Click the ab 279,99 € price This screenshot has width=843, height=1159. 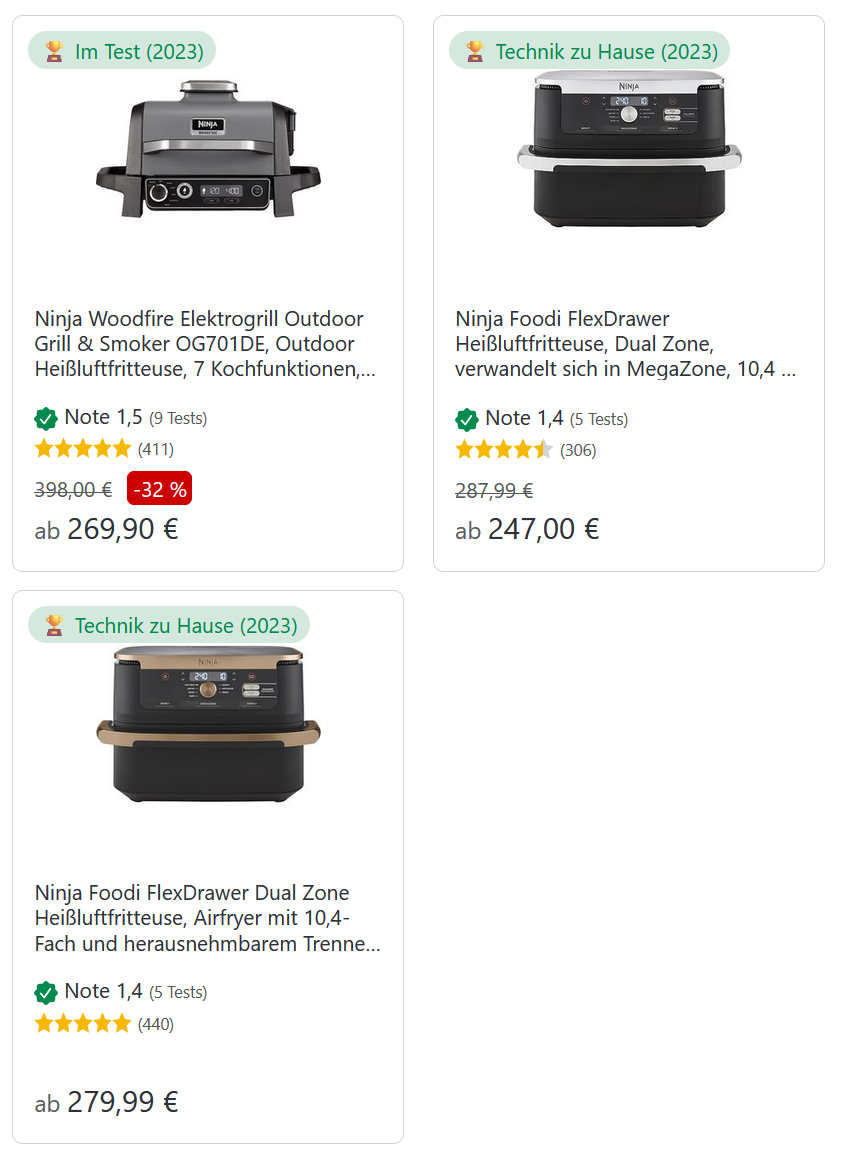click(x=107, y=1103)
